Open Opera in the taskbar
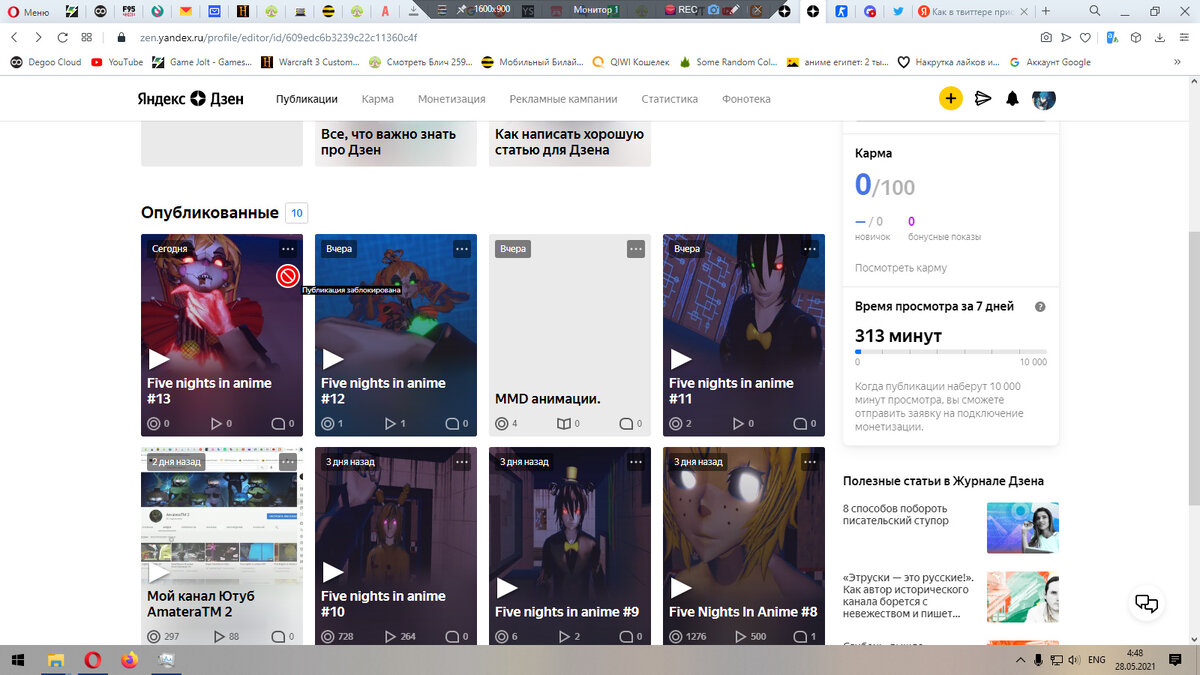 (x=92, y=660)
